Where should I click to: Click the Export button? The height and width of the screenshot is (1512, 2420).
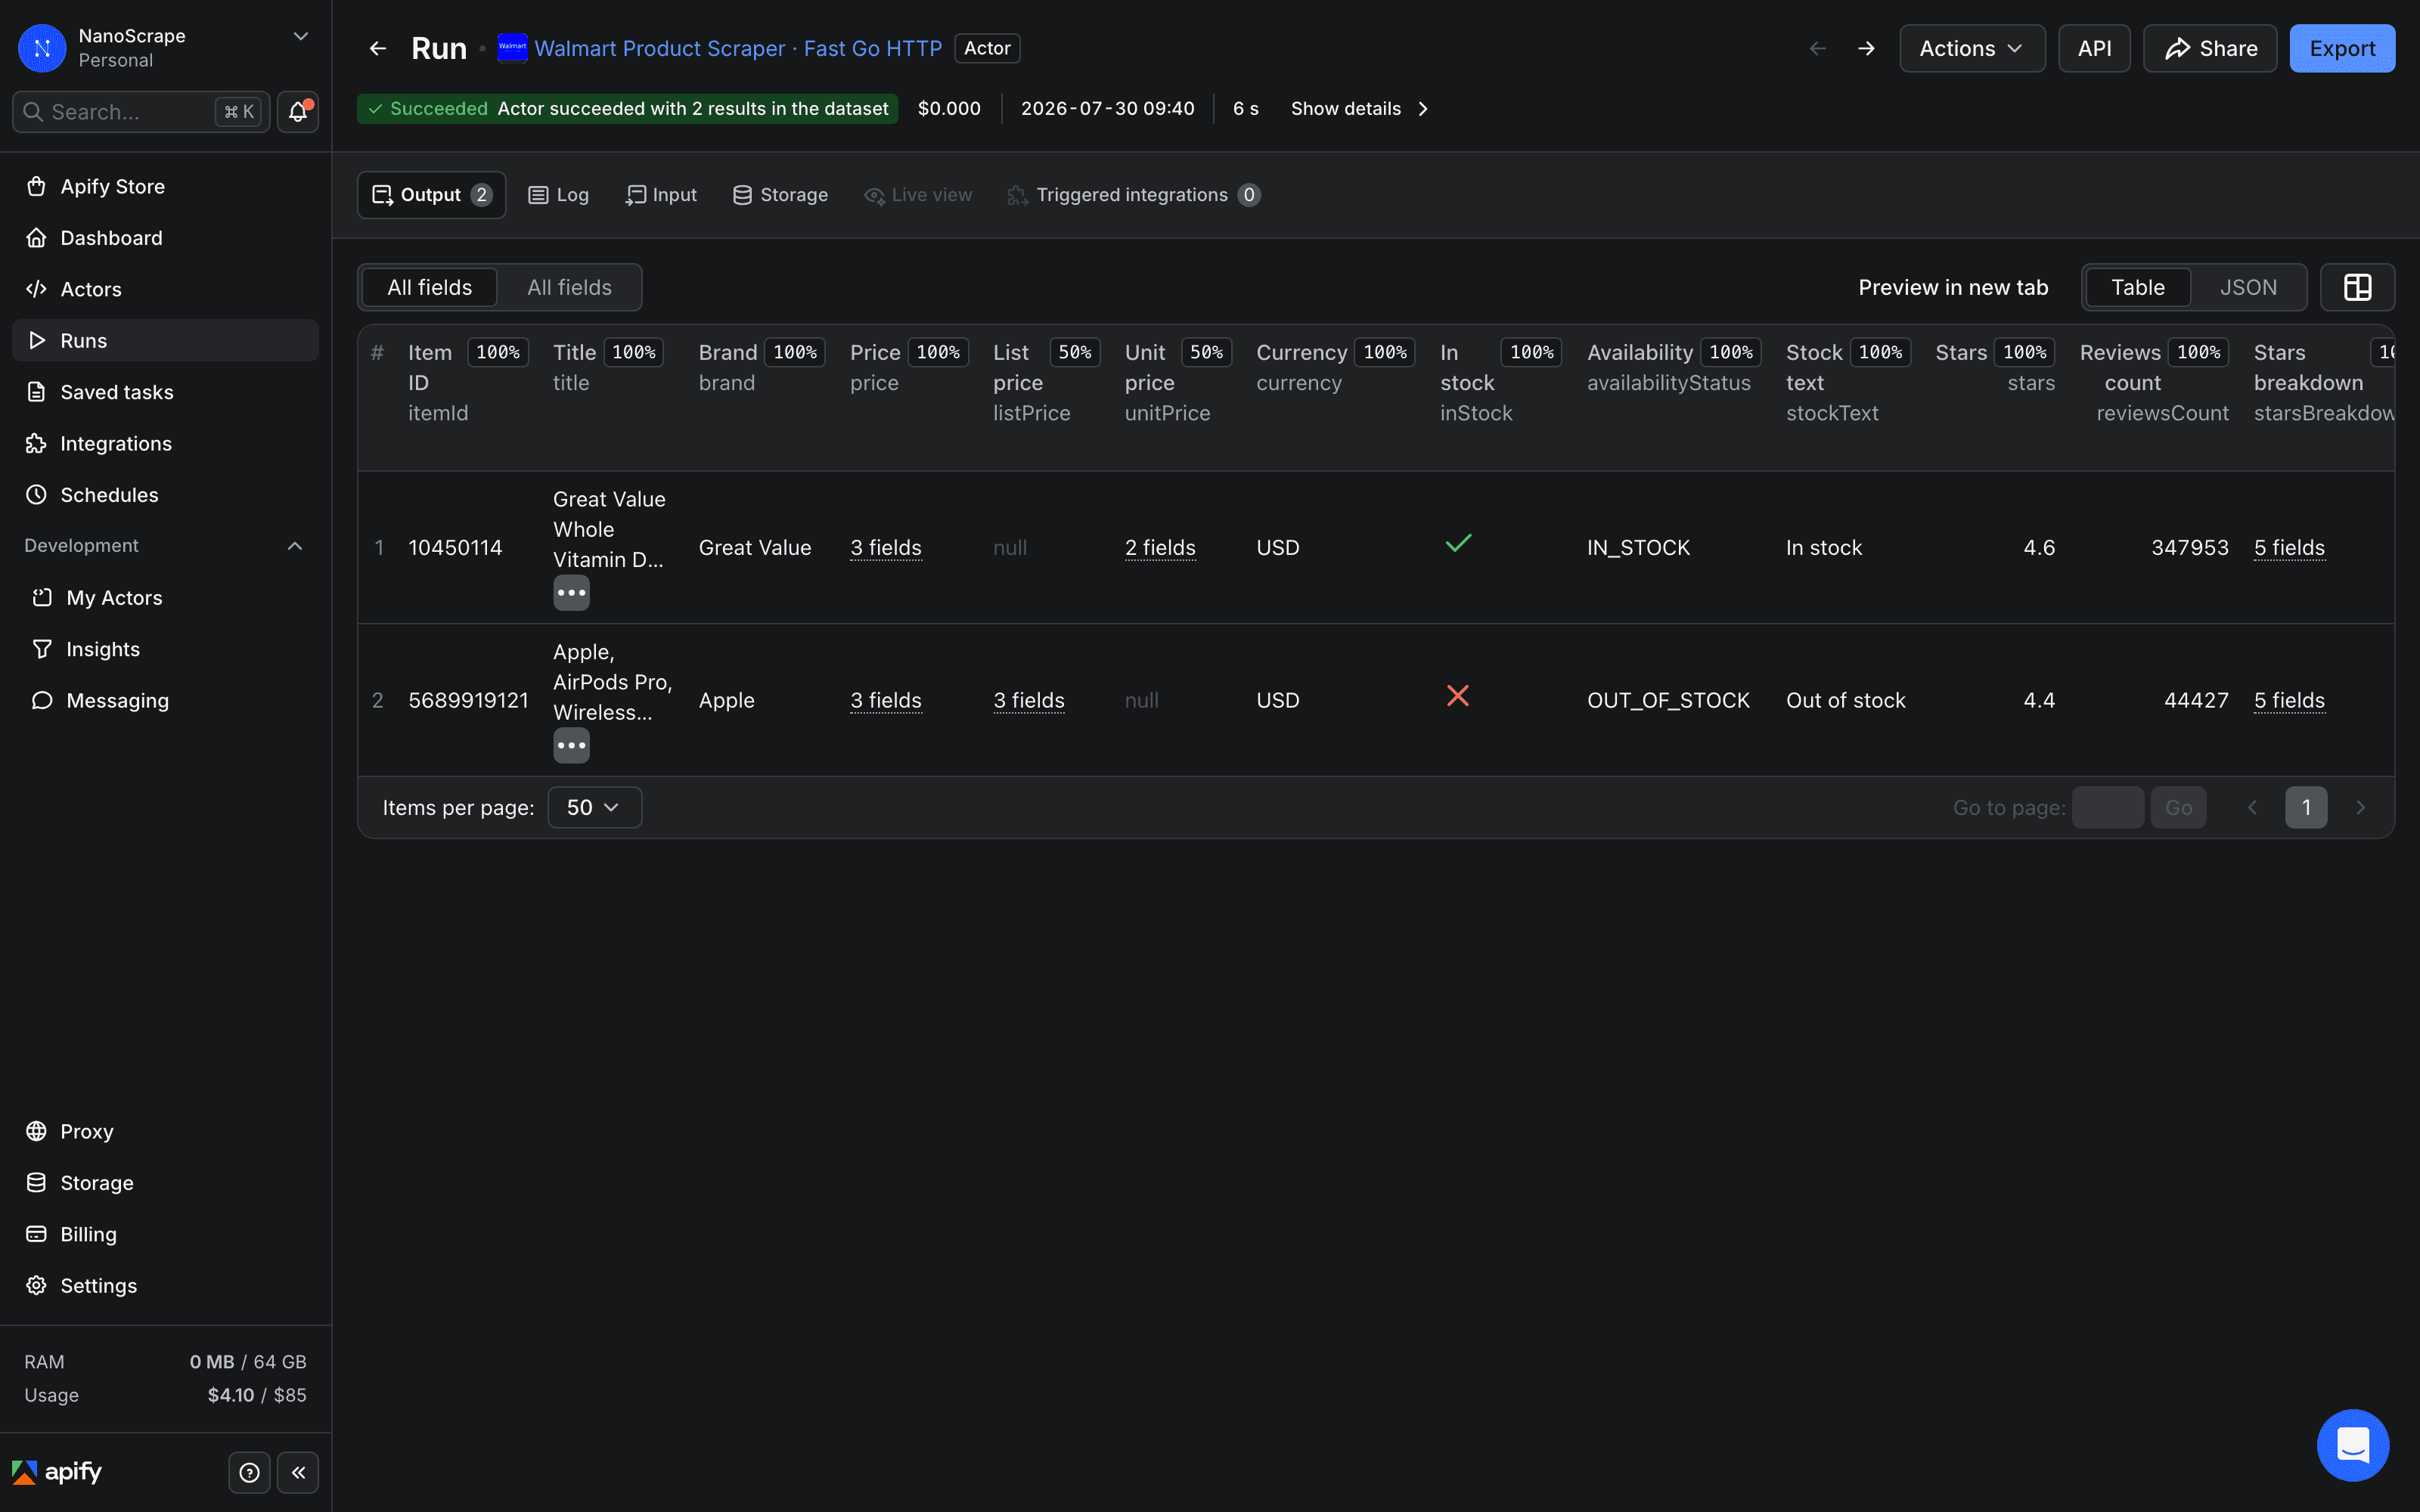coord(2342,48)
